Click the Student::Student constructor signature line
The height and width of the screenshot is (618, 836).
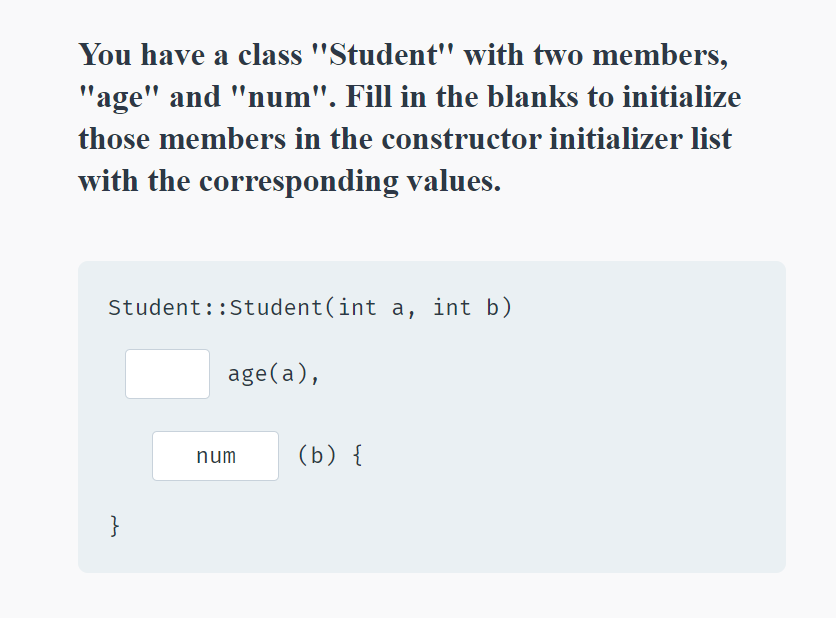pyautogui.click(x=310, y=307)
